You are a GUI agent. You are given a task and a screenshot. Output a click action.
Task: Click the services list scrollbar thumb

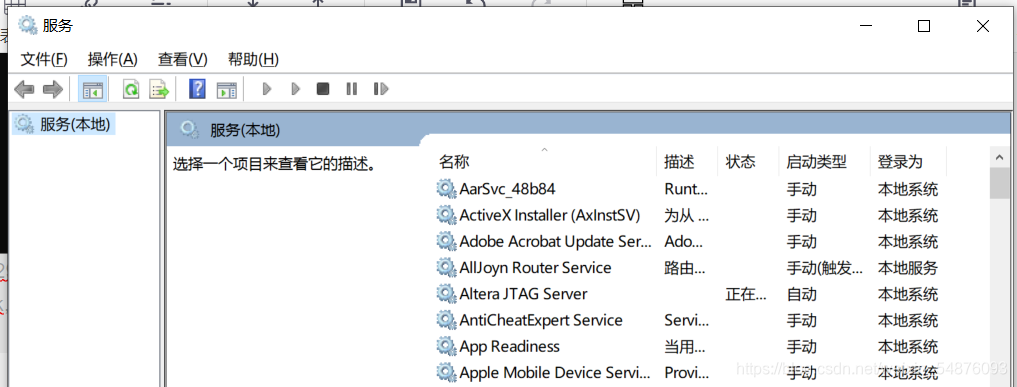[x=999, y=183]
